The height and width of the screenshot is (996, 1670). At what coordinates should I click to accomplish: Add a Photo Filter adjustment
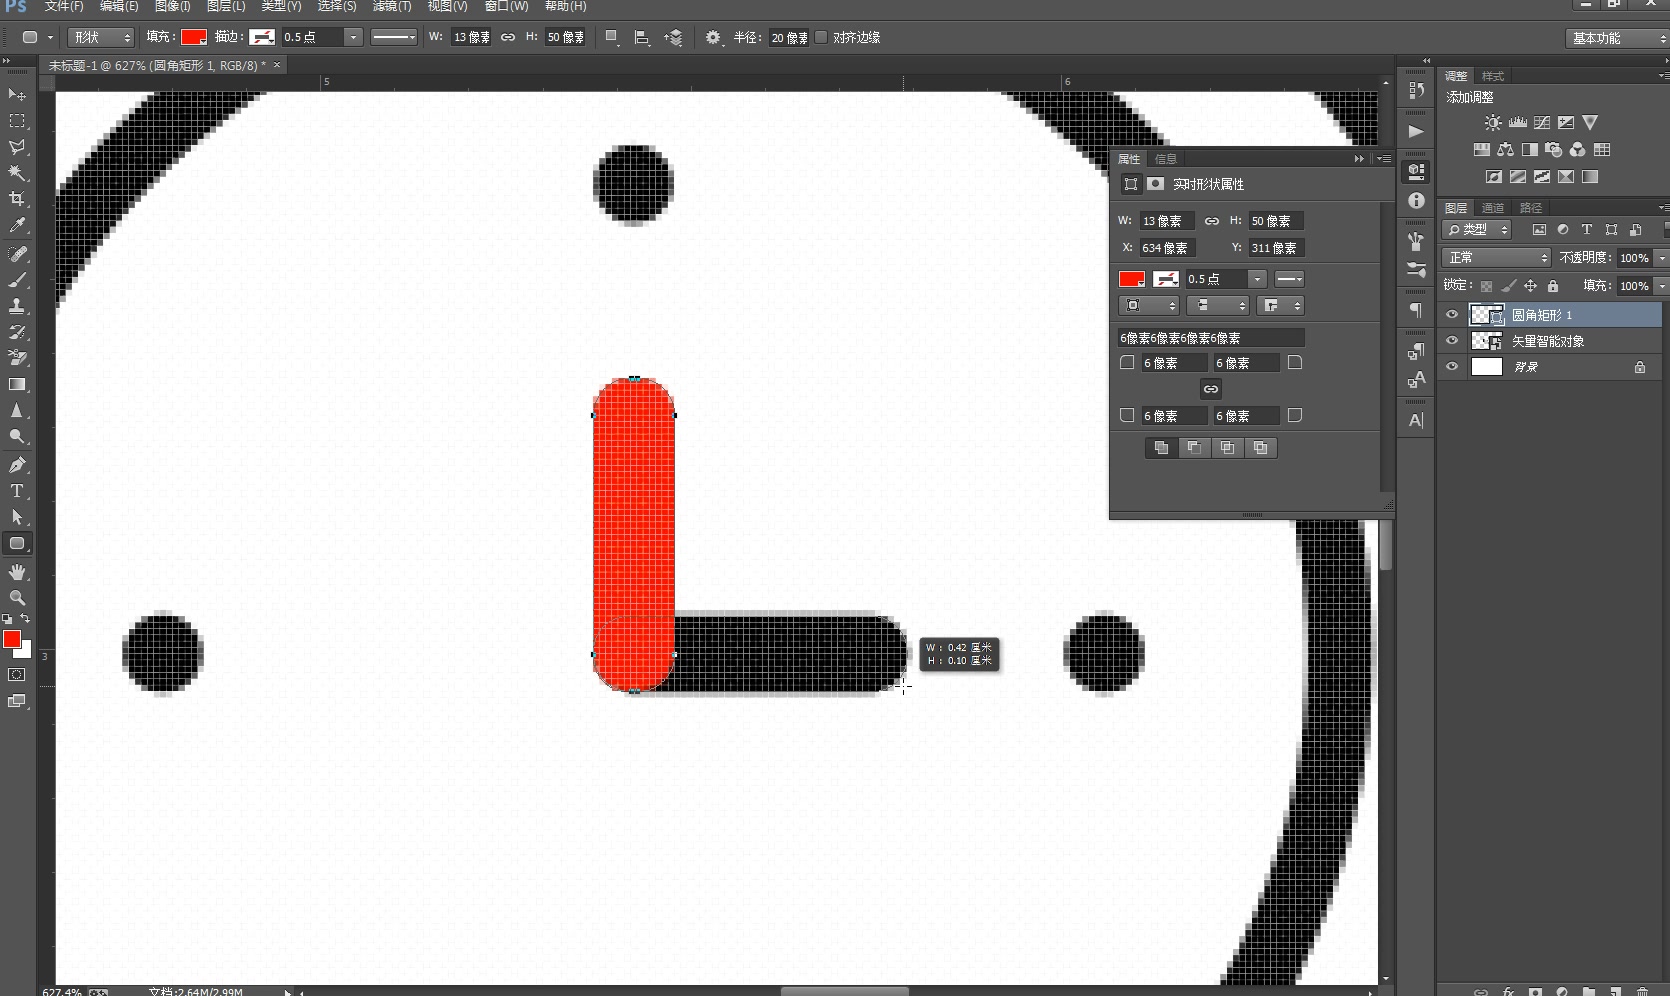(x=1553, y=150)
